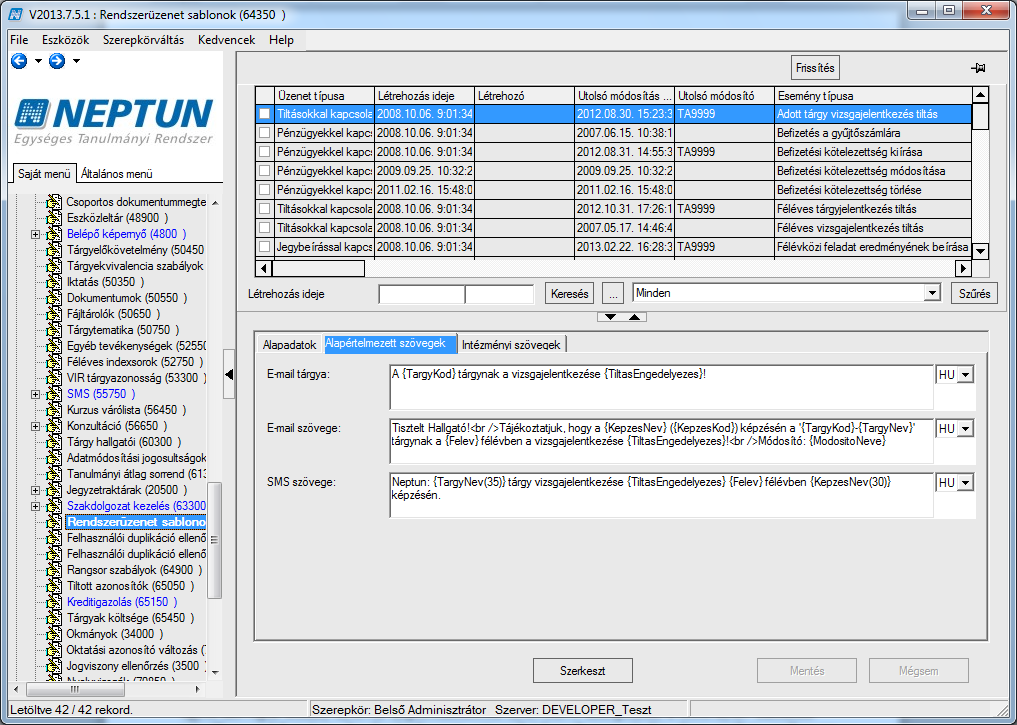Click the left-arrow handle that collapses the menu panel

pyautogui.click(x=229, y=374)
